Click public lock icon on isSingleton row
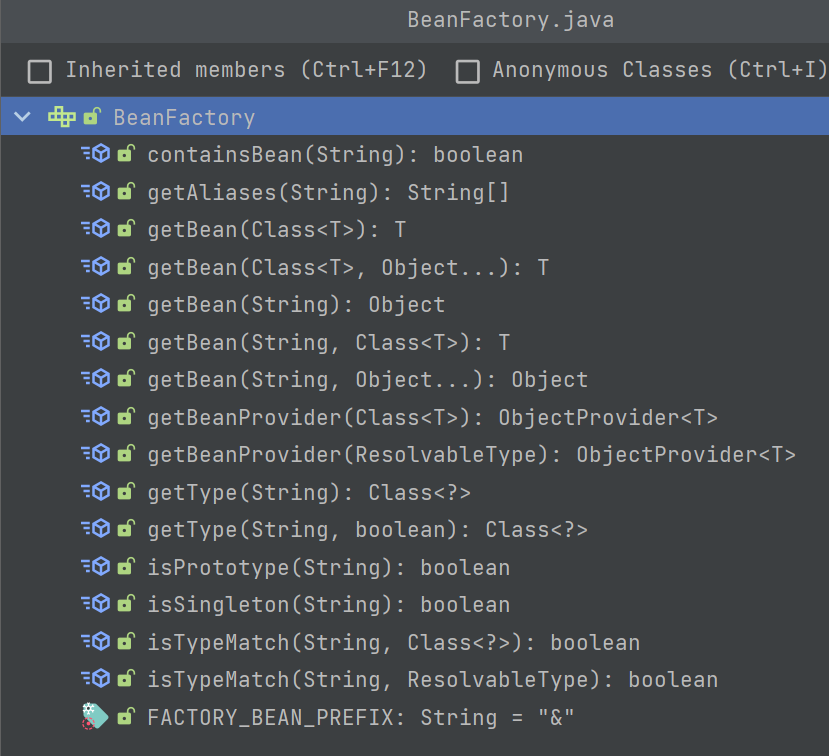The image size is (829, 756). coord(126,603)
